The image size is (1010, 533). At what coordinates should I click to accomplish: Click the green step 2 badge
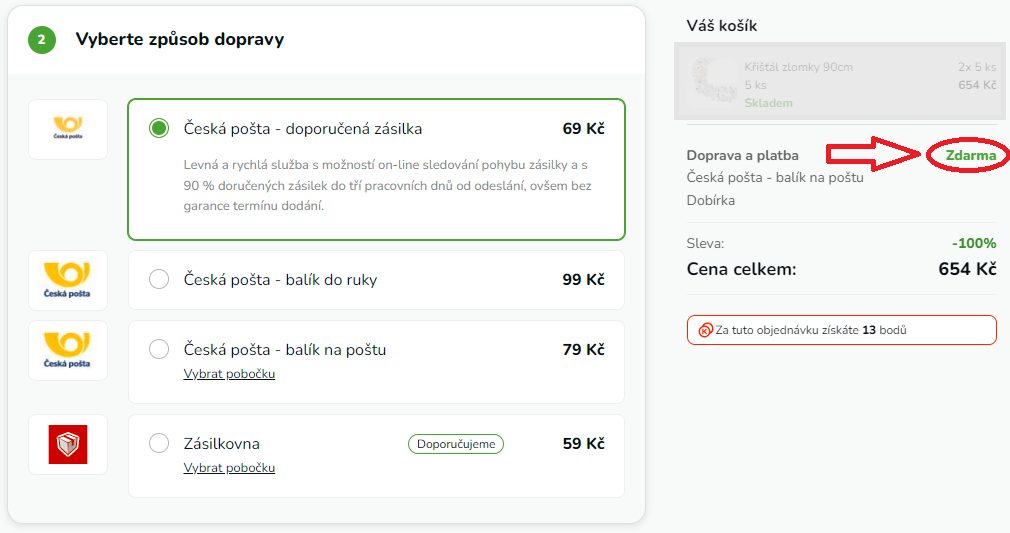click(x=42, y=40)
